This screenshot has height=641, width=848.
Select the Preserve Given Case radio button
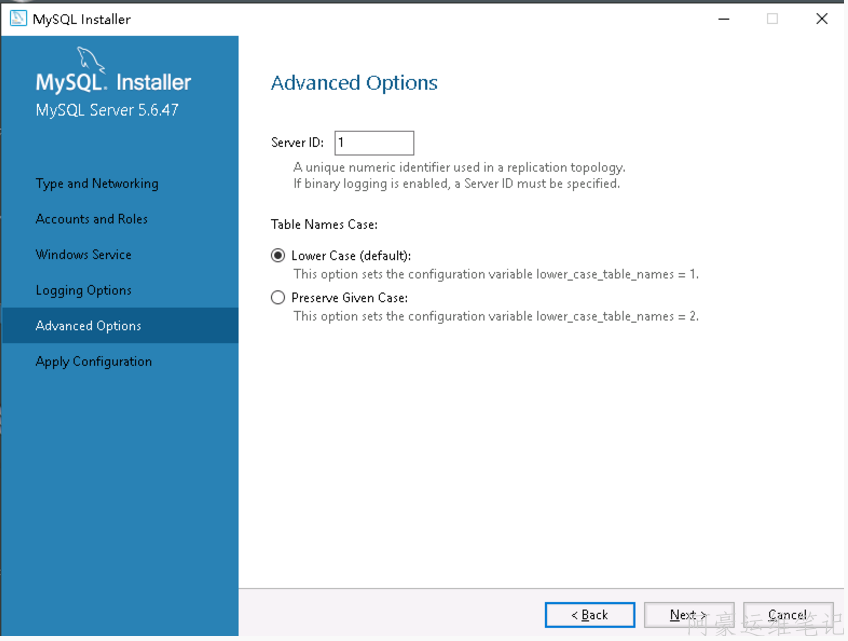[x=278, y=298]
